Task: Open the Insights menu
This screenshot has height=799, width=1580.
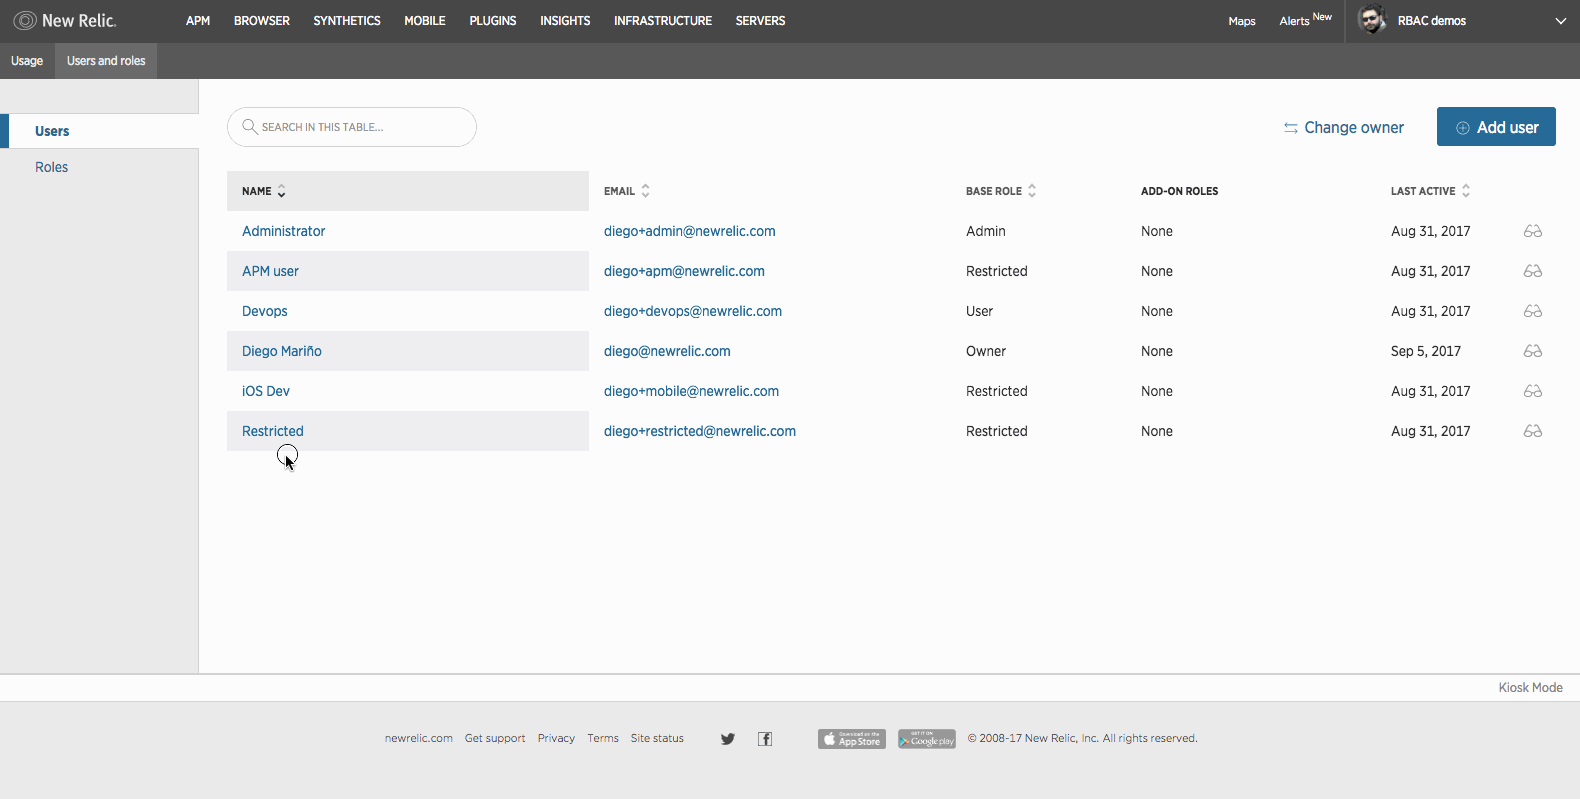Action: point(565,20)
